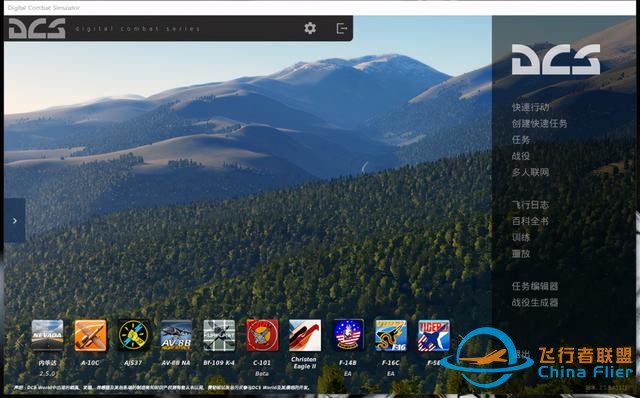This screenshot has height=398, width=640.
Task: Expand the left side panel arrow
Action: click(x=15, y=220)
